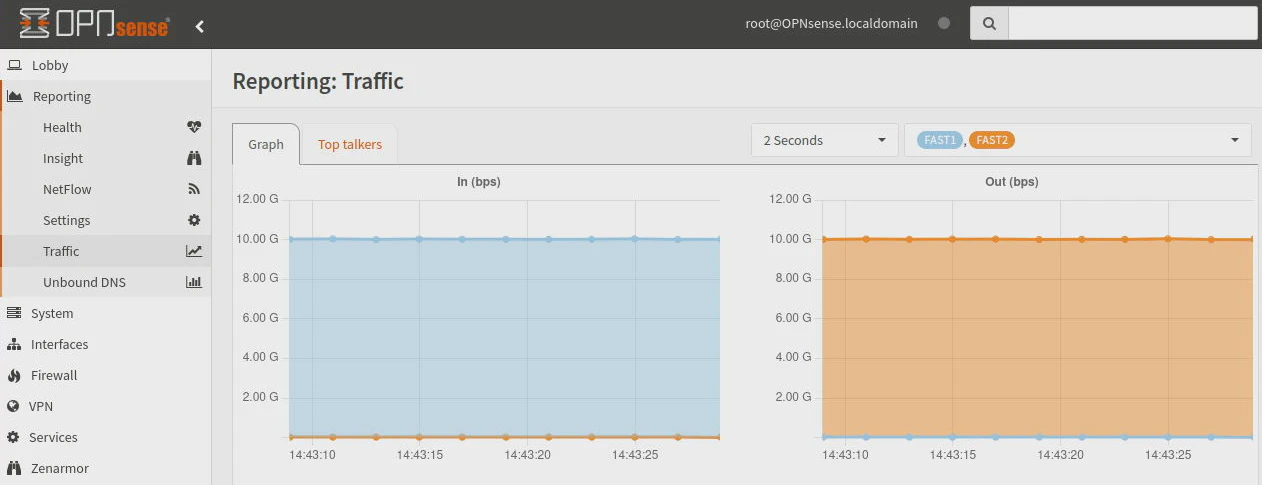Click 12.00 G axis label on In chart
Viewport: 1262px width, 485px height.
pyautogui.click(x=257, y=199)
